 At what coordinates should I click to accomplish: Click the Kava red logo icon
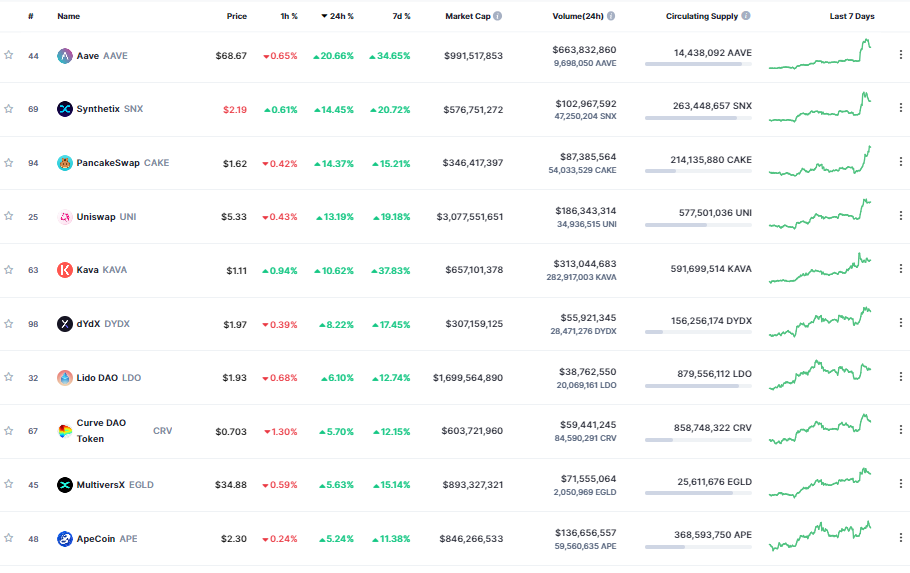[65, 270]
